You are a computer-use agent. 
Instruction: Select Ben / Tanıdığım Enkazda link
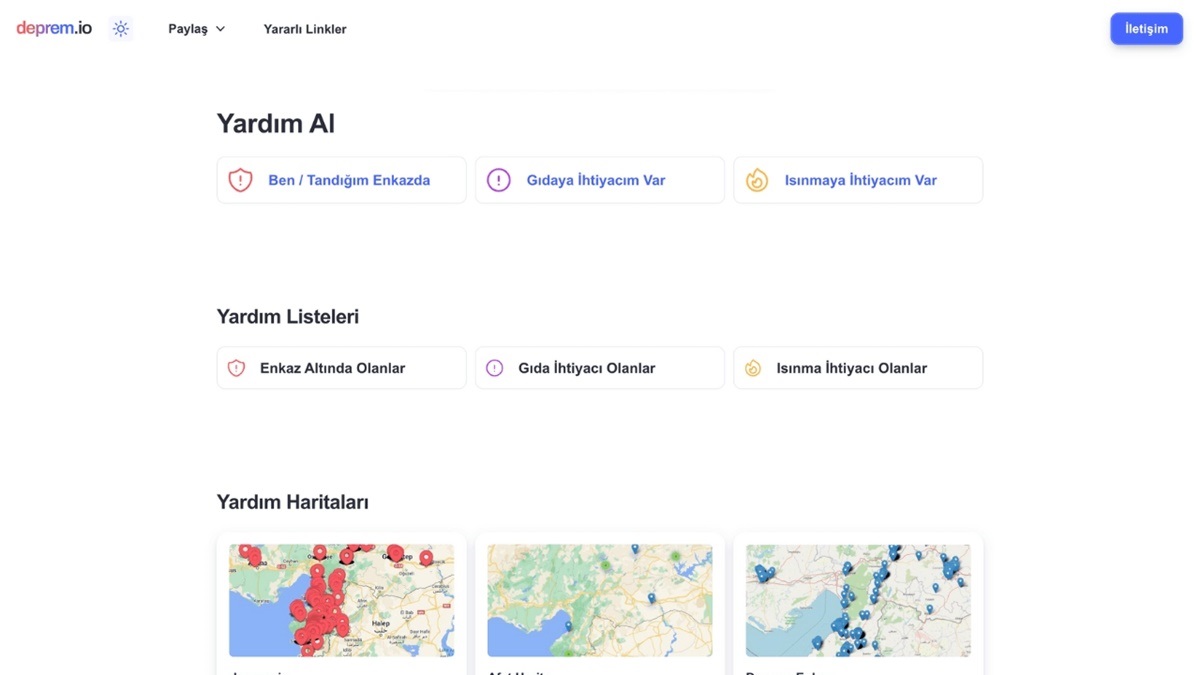[x=349, y=180]
